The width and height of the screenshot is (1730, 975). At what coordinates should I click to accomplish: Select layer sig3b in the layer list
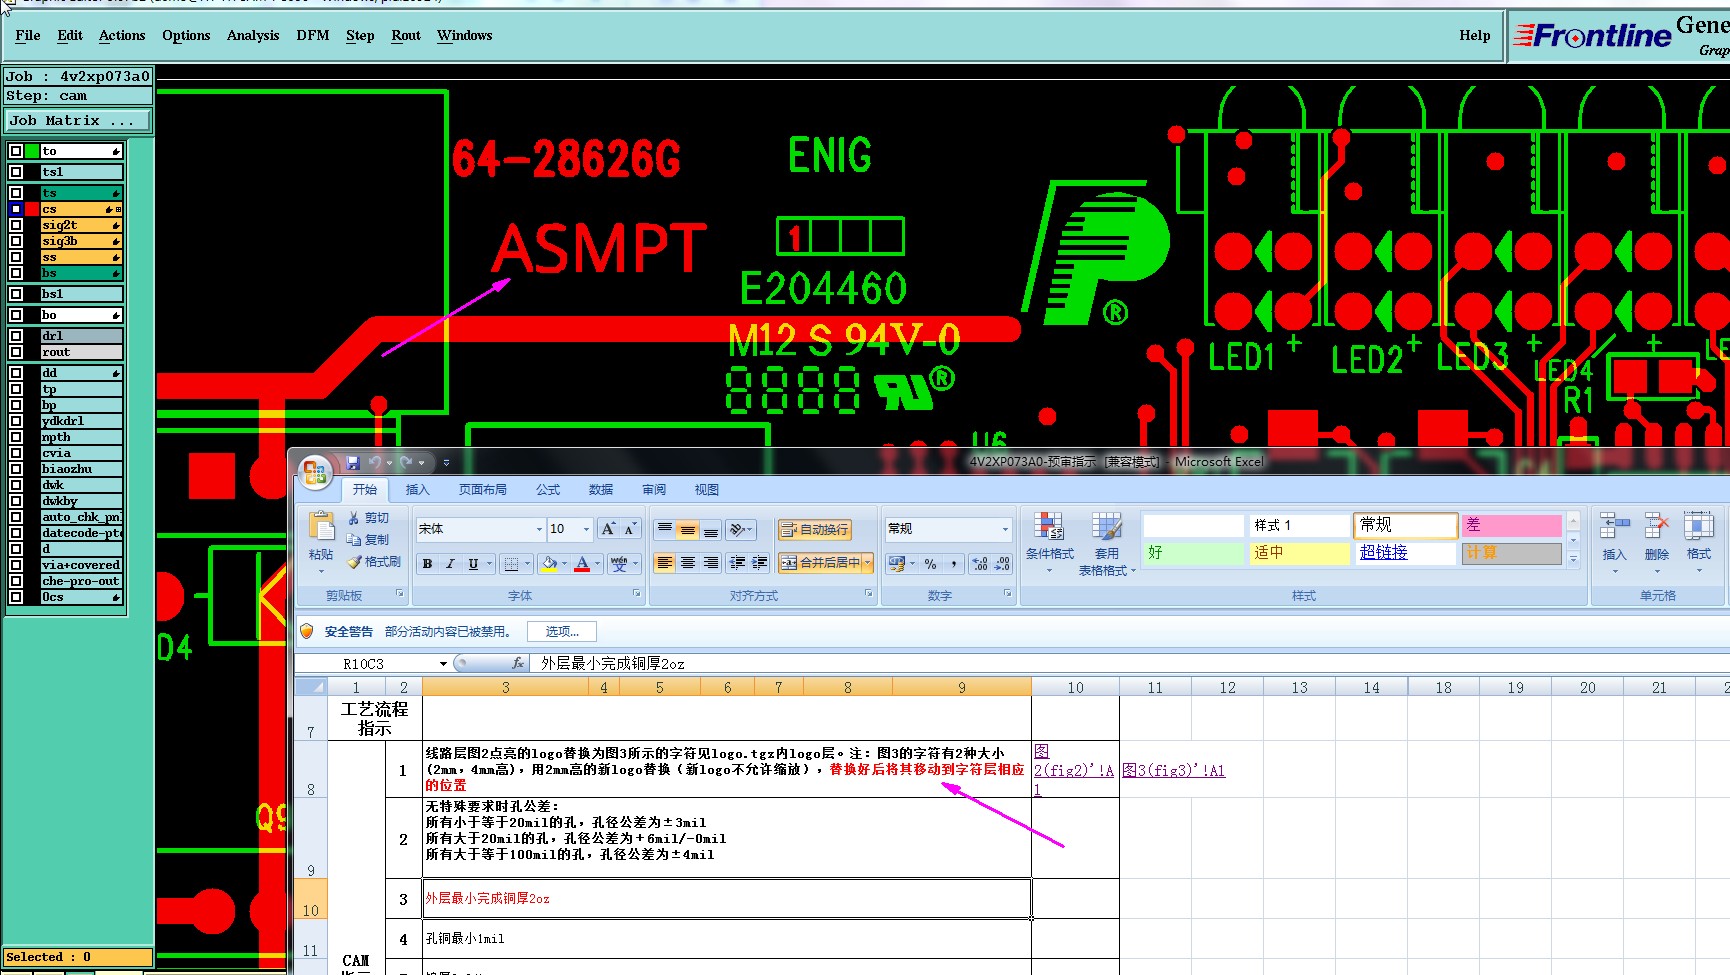(81, 241)
